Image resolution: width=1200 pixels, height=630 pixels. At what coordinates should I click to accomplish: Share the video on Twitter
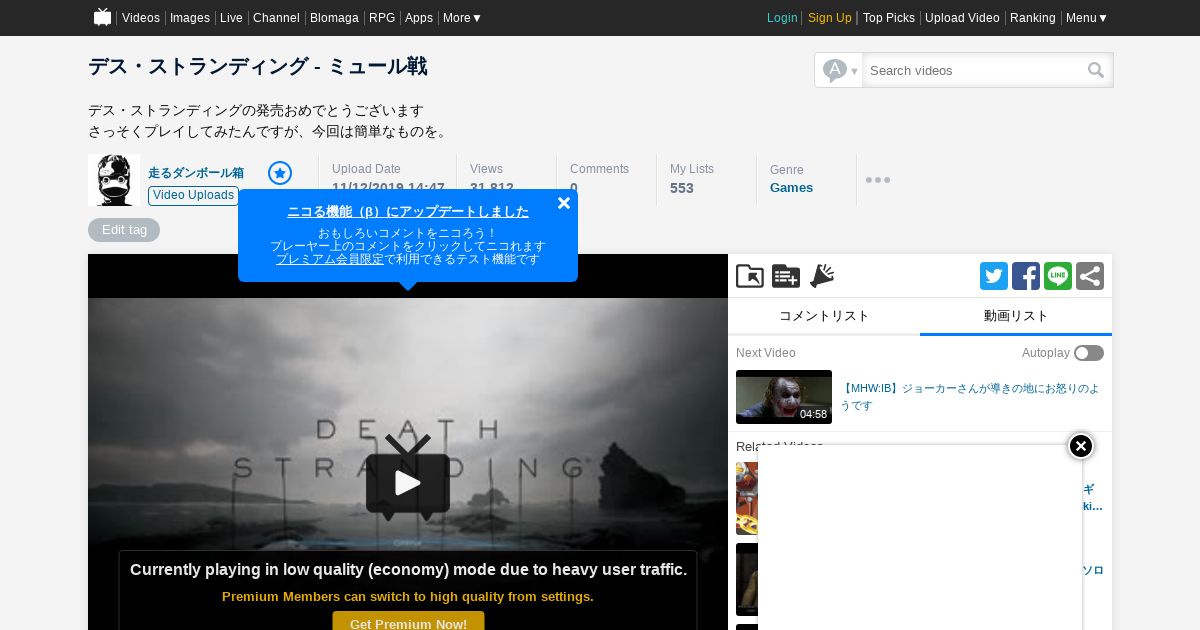point(994,276)
